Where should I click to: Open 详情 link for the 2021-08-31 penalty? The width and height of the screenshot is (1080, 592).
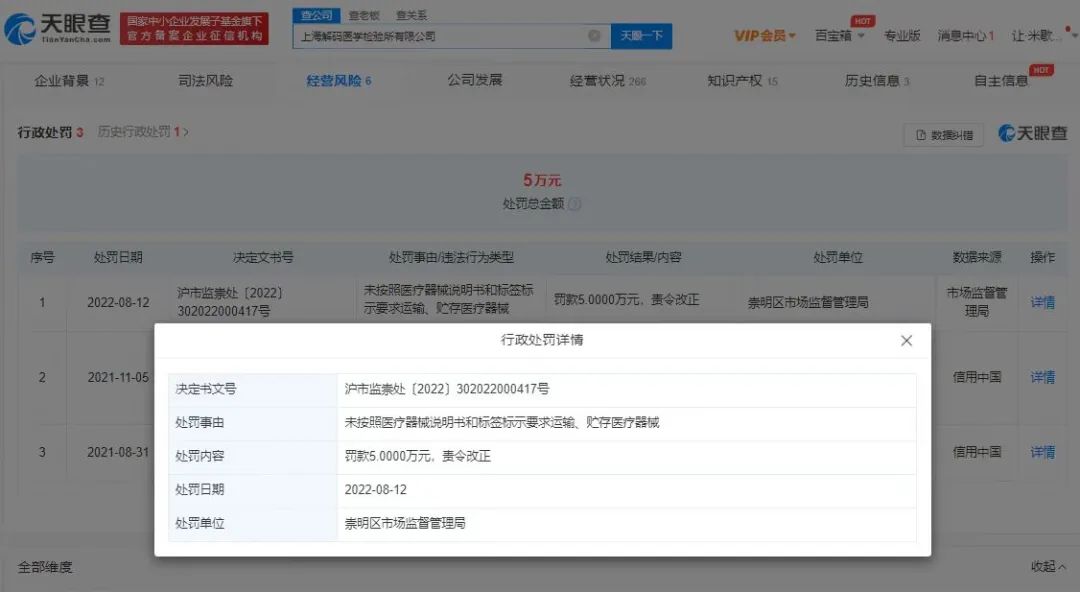click(1042, 452)
